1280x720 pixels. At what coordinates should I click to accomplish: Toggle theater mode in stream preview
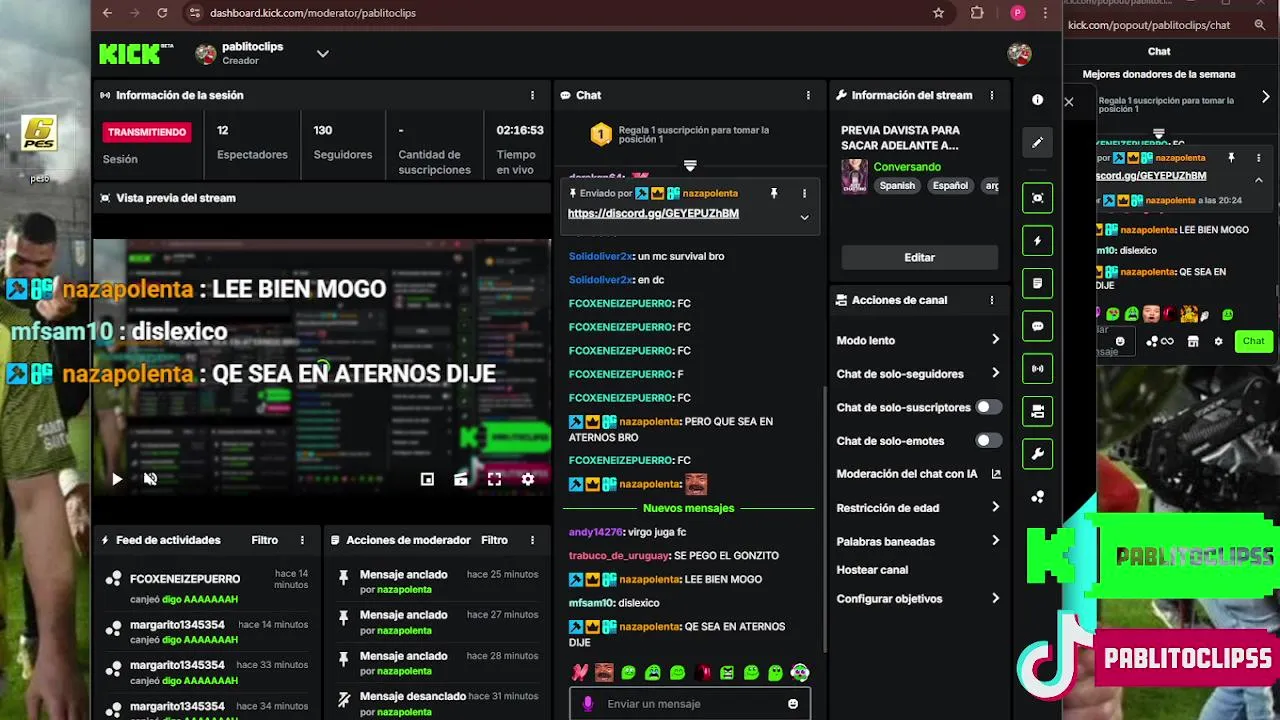461,479
